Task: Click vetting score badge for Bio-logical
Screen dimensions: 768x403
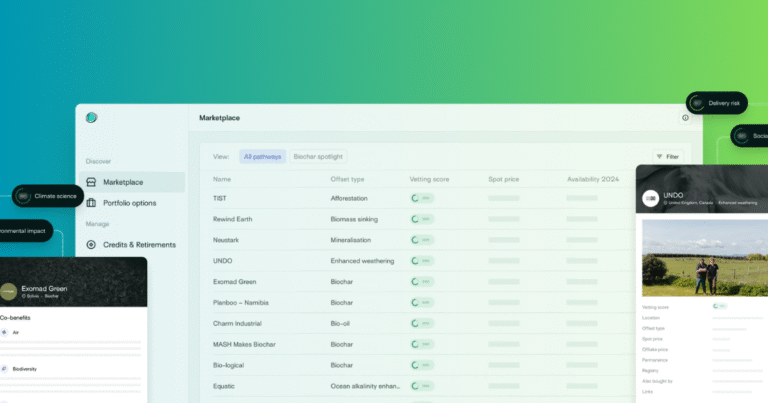Action: (422, 365)
